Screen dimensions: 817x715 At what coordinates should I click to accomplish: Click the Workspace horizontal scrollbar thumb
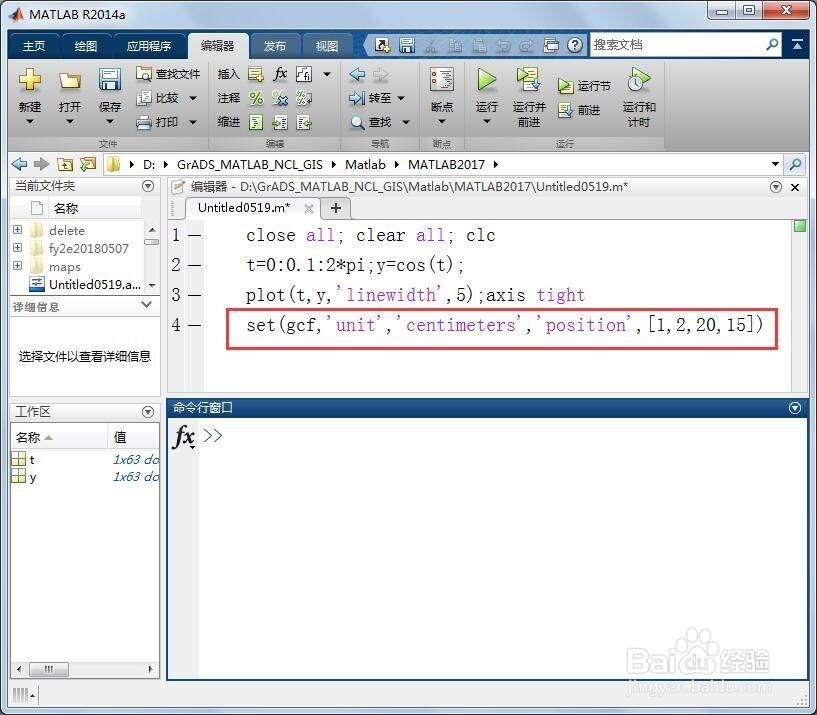[48, 669]
